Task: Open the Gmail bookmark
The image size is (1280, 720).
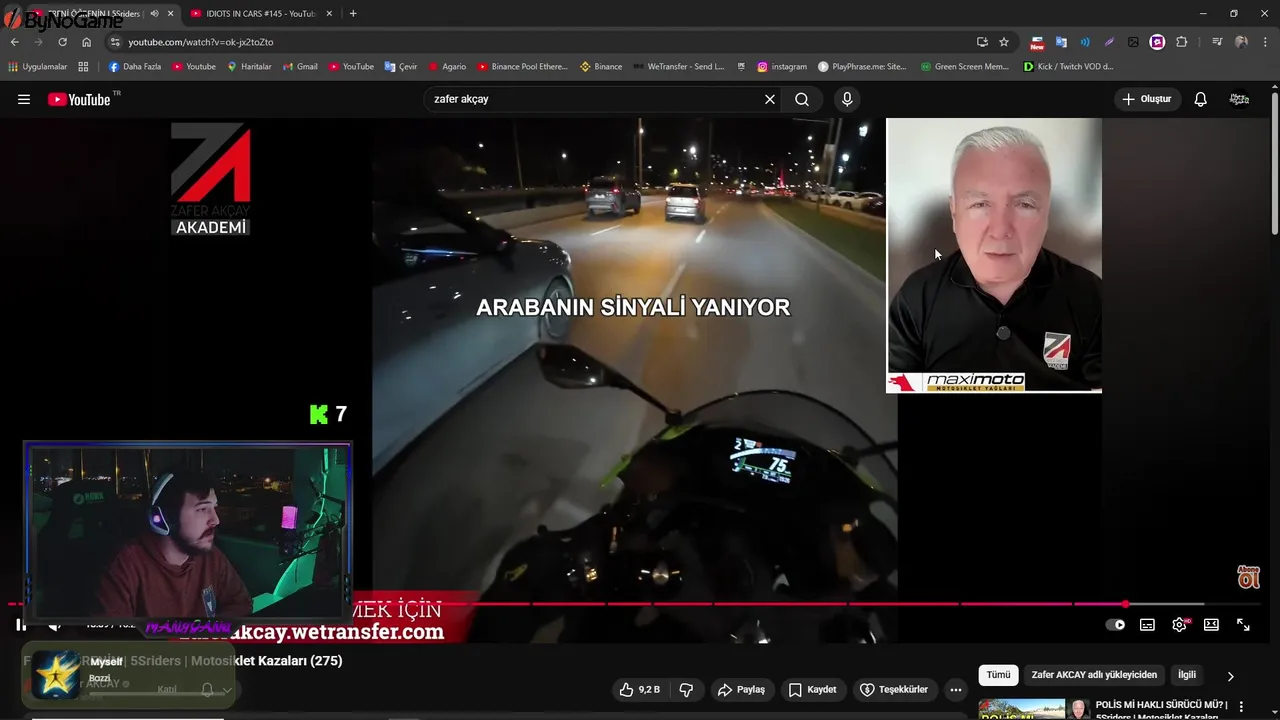Action: [x=300, y=67]
